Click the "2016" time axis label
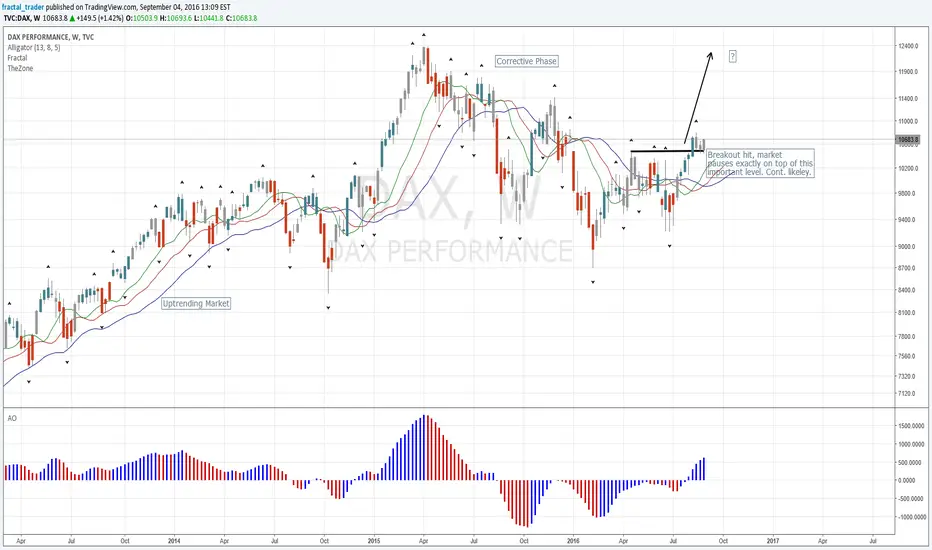Viewport: 932px width, 550px height. (x=573, y=541)
